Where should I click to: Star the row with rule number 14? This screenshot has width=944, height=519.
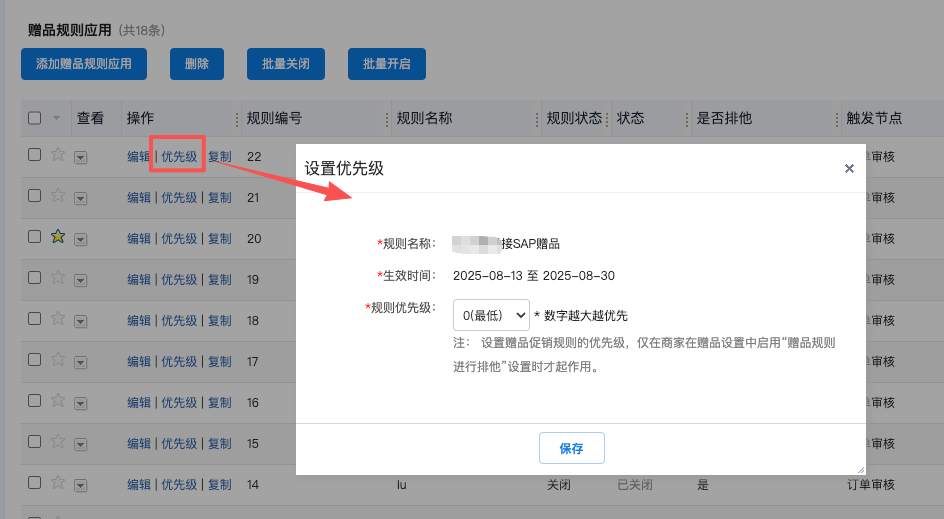[x=58, y=483]
